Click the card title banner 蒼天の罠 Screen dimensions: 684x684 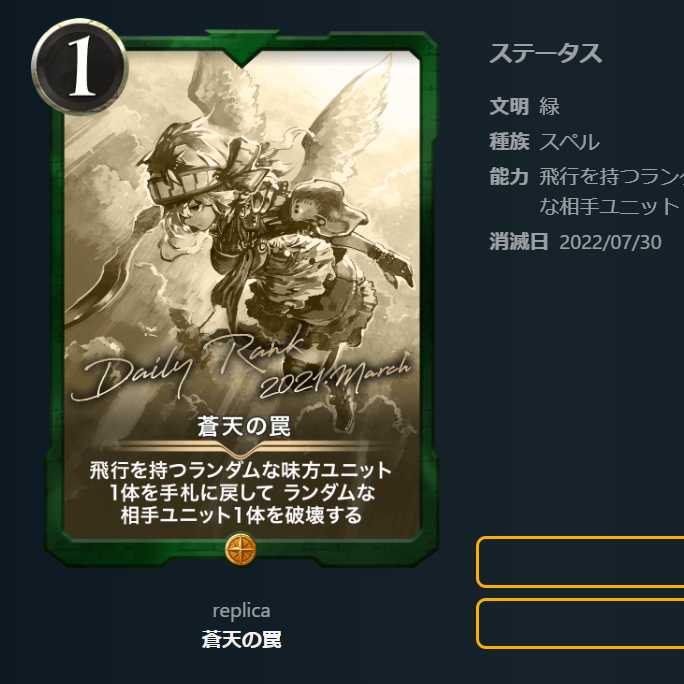244,427
